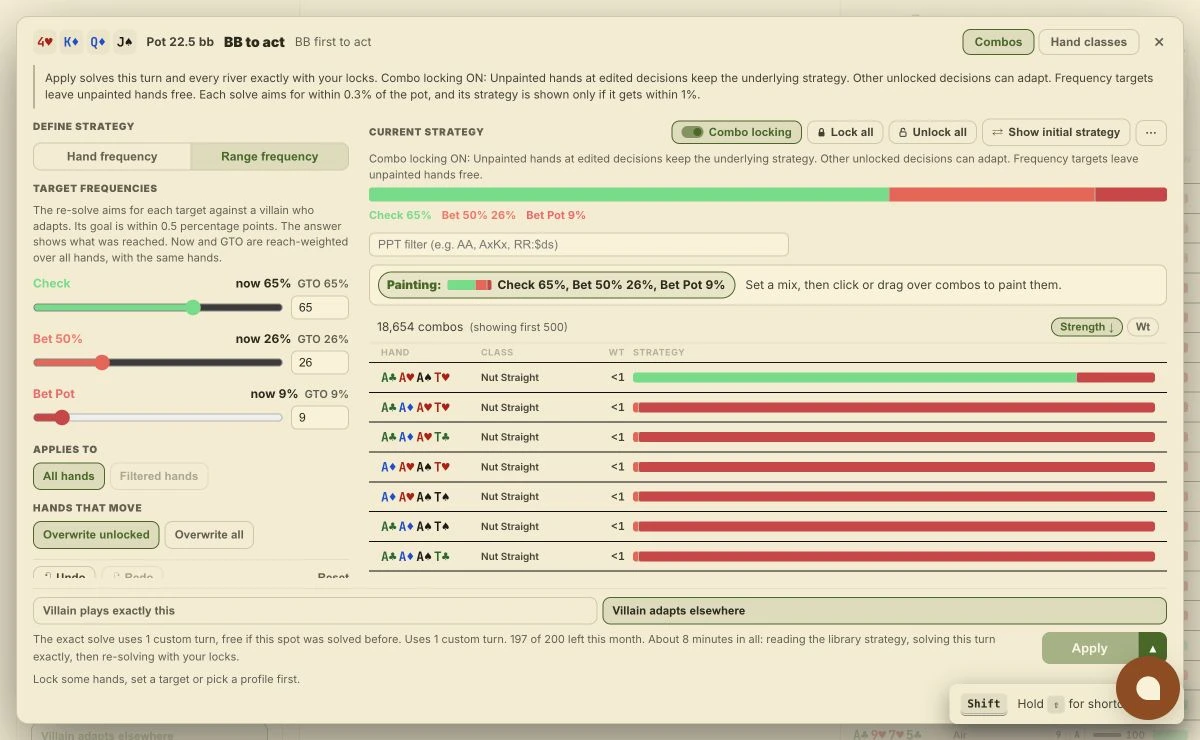This screenshot has width=1200, height=740.
Task: Choose the Overwrite all option
Action: [209, 535]
